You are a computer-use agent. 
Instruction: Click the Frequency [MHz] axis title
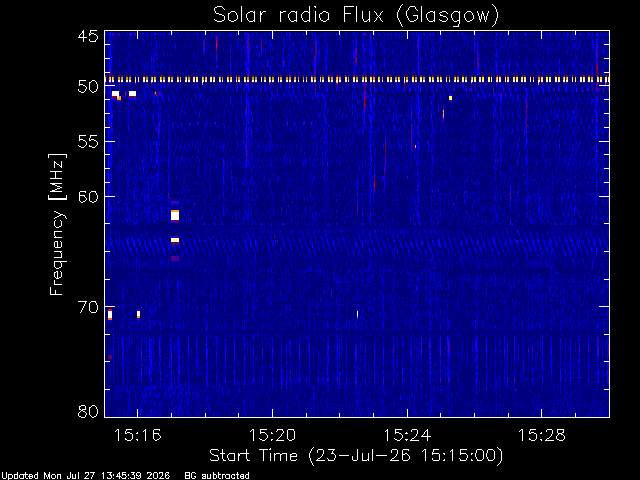[57, 224]
